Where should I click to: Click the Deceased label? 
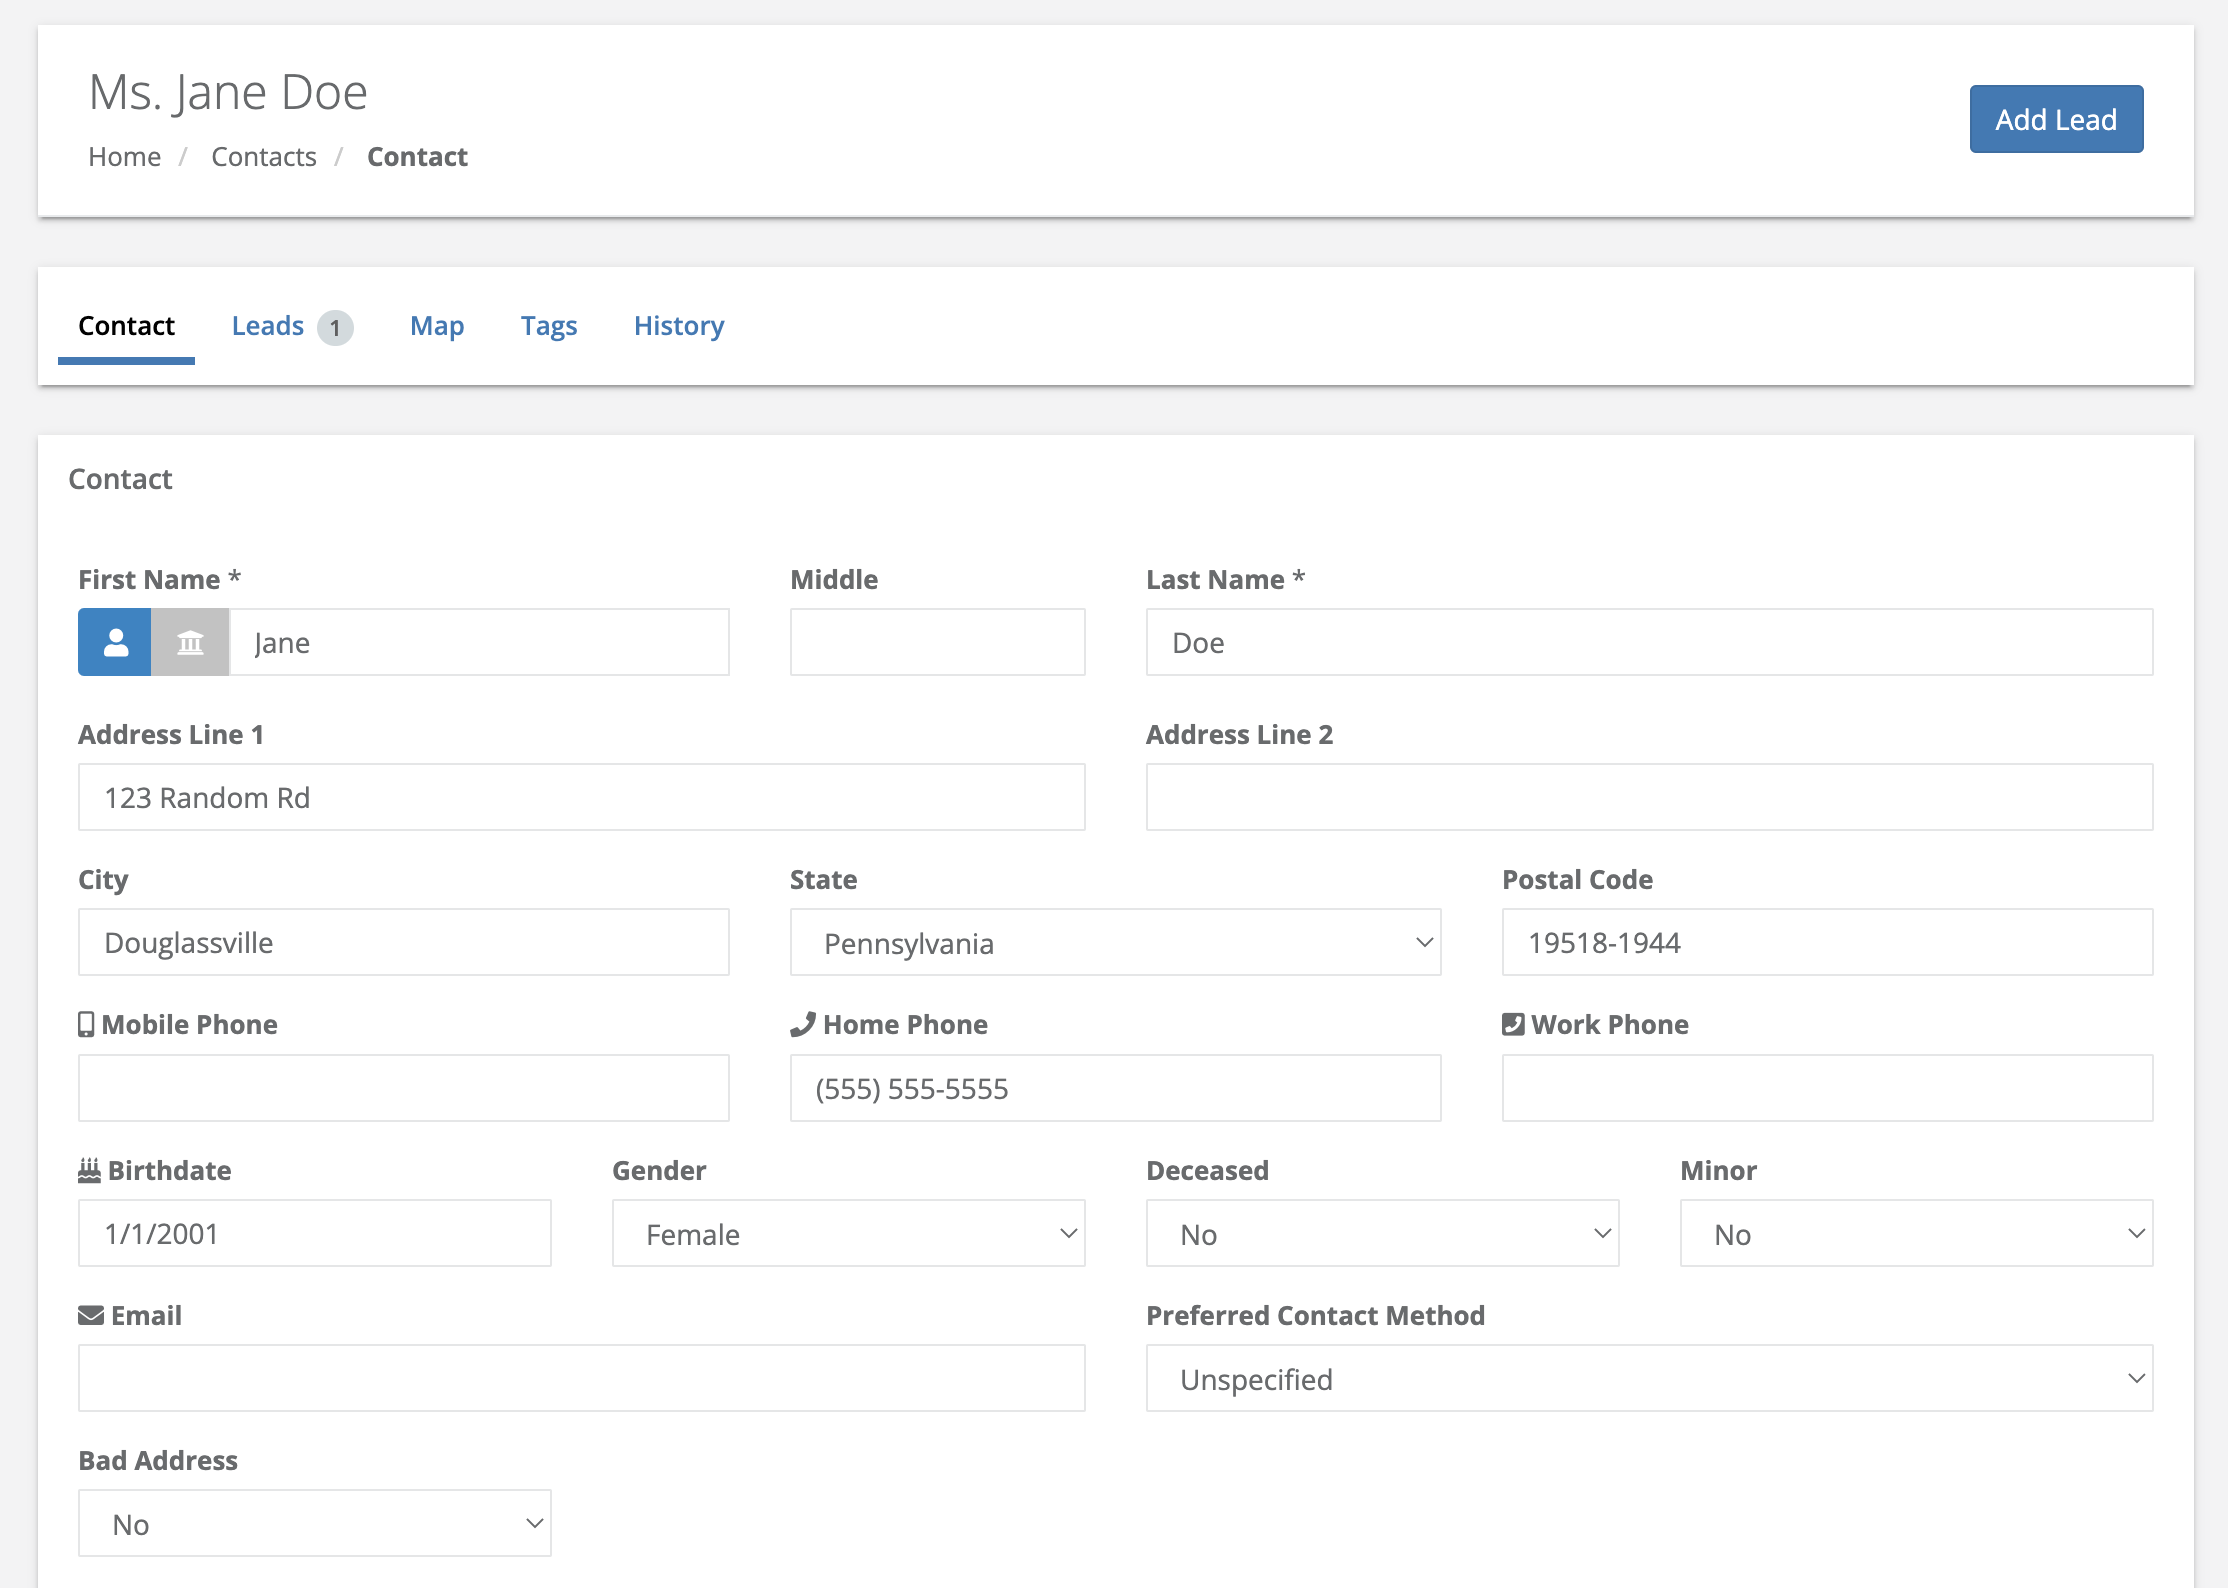[1207, 1170]
